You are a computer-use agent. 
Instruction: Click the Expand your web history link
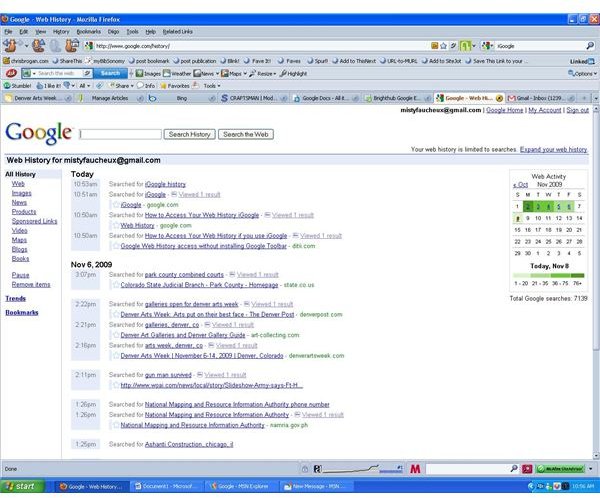coord(553,149)
